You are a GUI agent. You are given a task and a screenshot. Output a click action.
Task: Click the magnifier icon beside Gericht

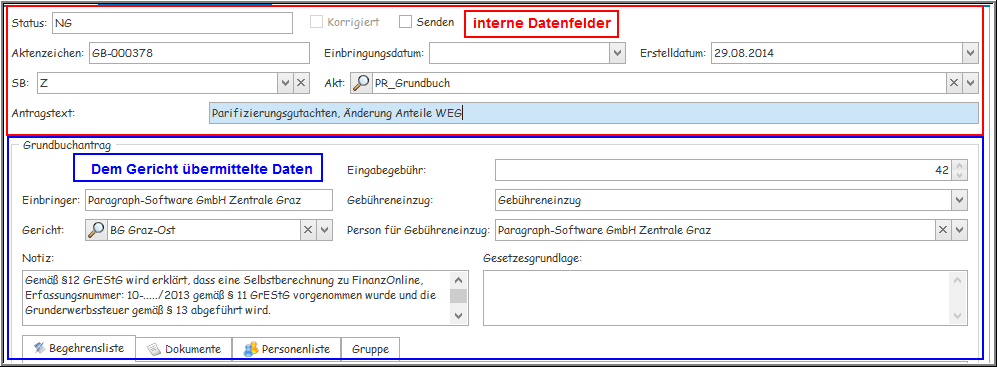95,230
